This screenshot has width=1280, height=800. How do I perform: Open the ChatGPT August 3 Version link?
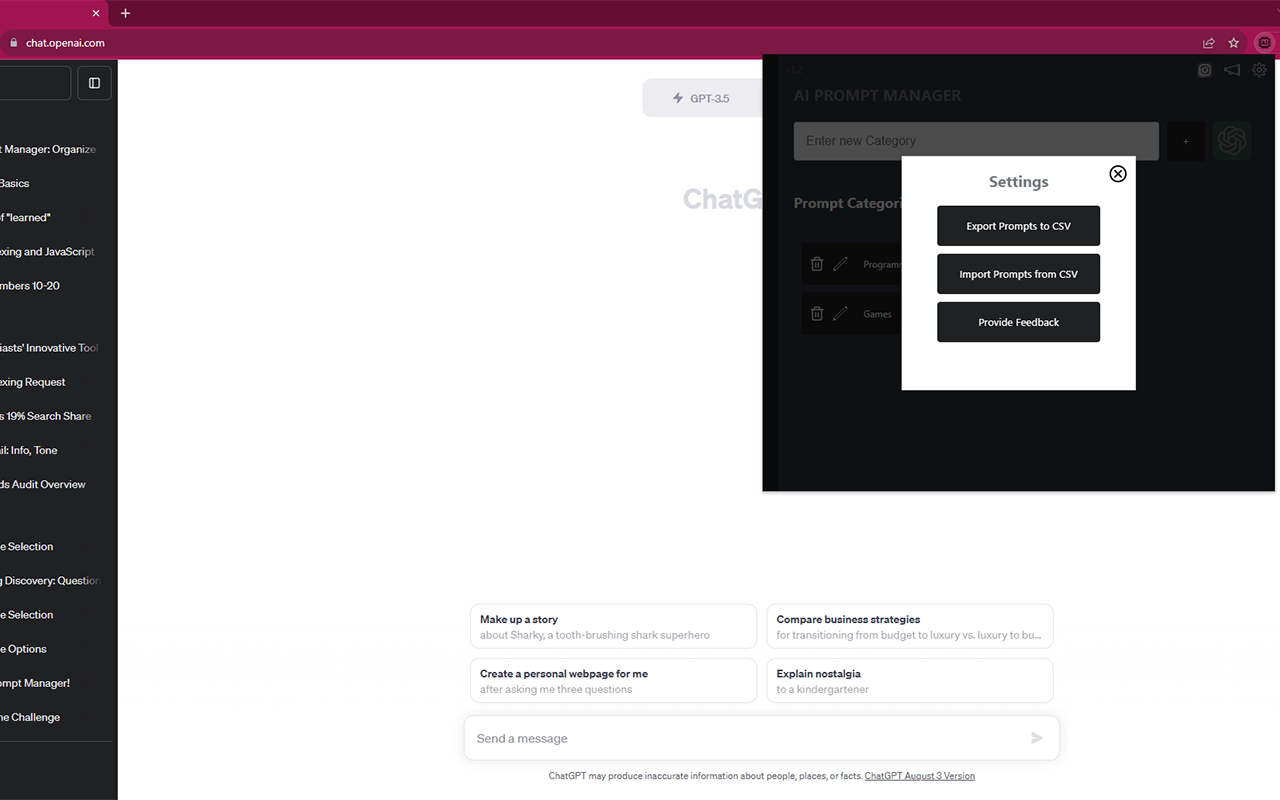point(919,776)
